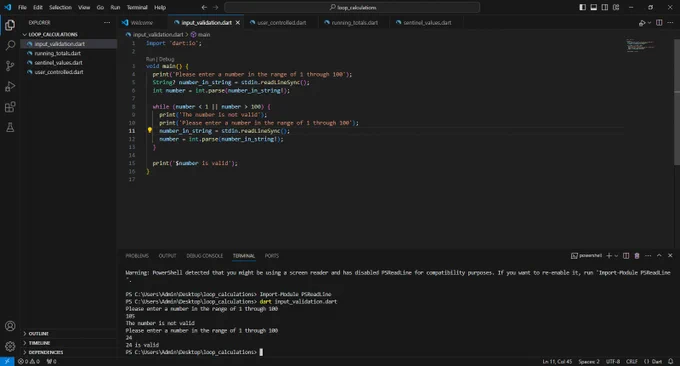This screenshot has width=680, height=366.
Task: Open the Explorer view in activity bar
Action: [x=10, y=25]
